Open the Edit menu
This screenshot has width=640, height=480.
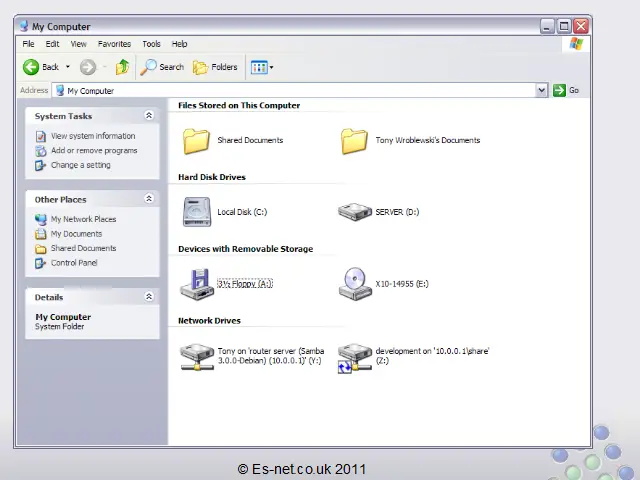pos(52,44)
